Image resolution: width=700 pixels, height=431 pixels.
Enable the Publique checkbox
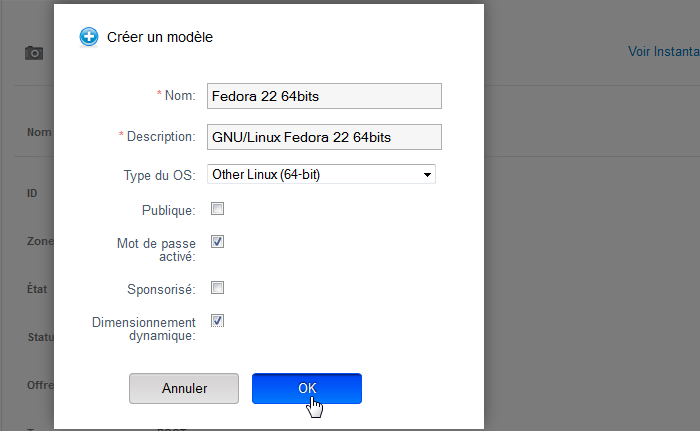pos(217,209)
